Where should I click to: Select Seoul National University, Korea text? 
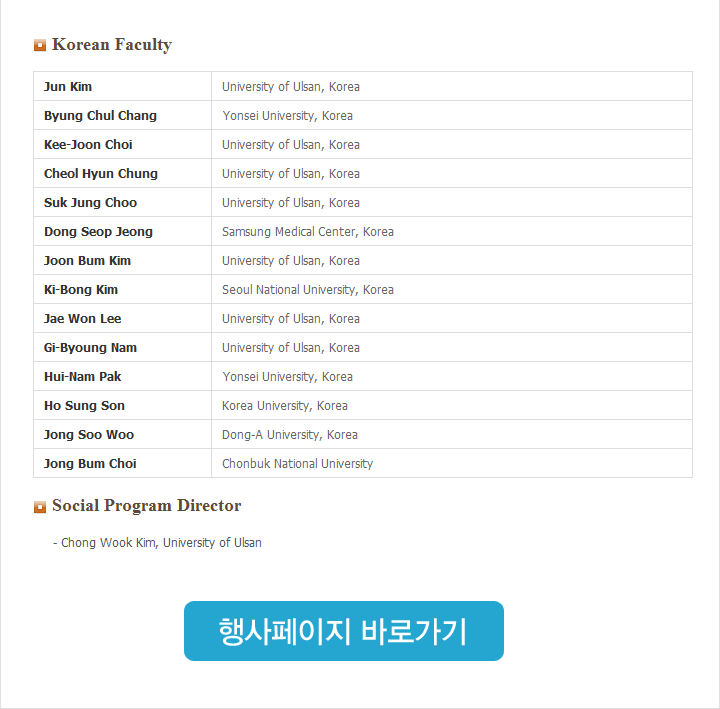tap(308, 289)
